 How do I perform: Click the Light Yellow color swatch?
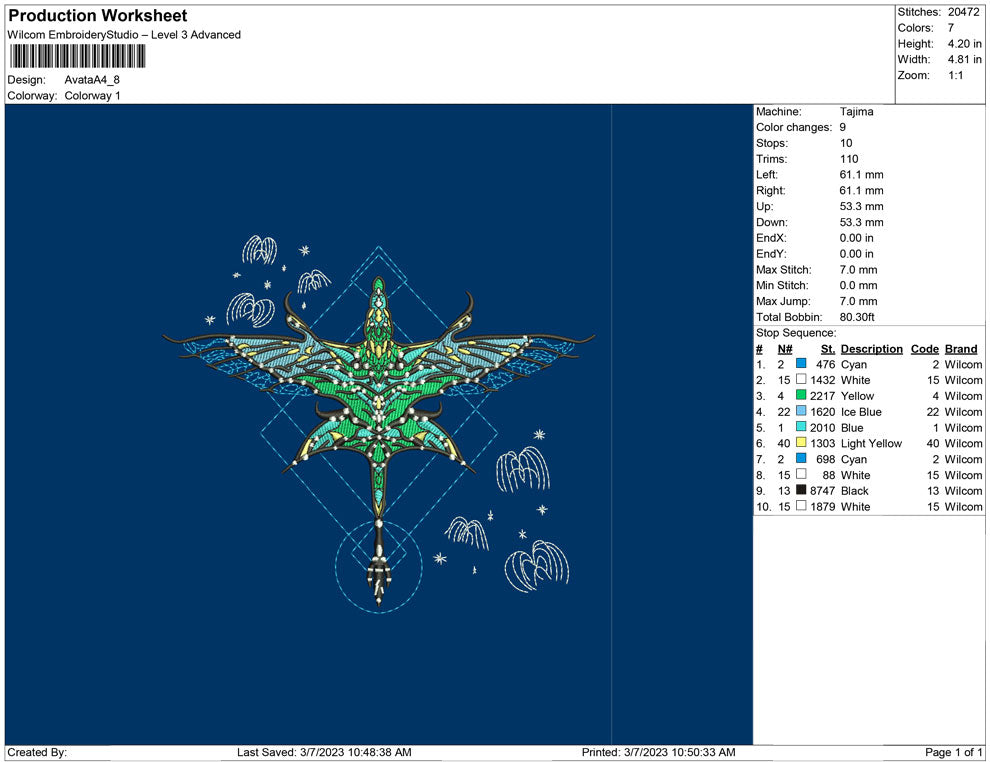click(x=801, y=443)
